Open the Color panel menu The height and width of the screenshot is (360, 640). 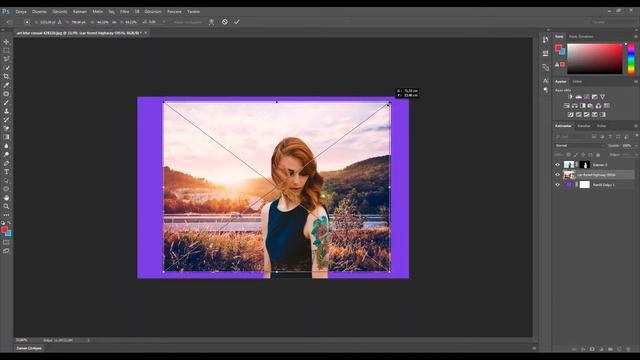636,36
